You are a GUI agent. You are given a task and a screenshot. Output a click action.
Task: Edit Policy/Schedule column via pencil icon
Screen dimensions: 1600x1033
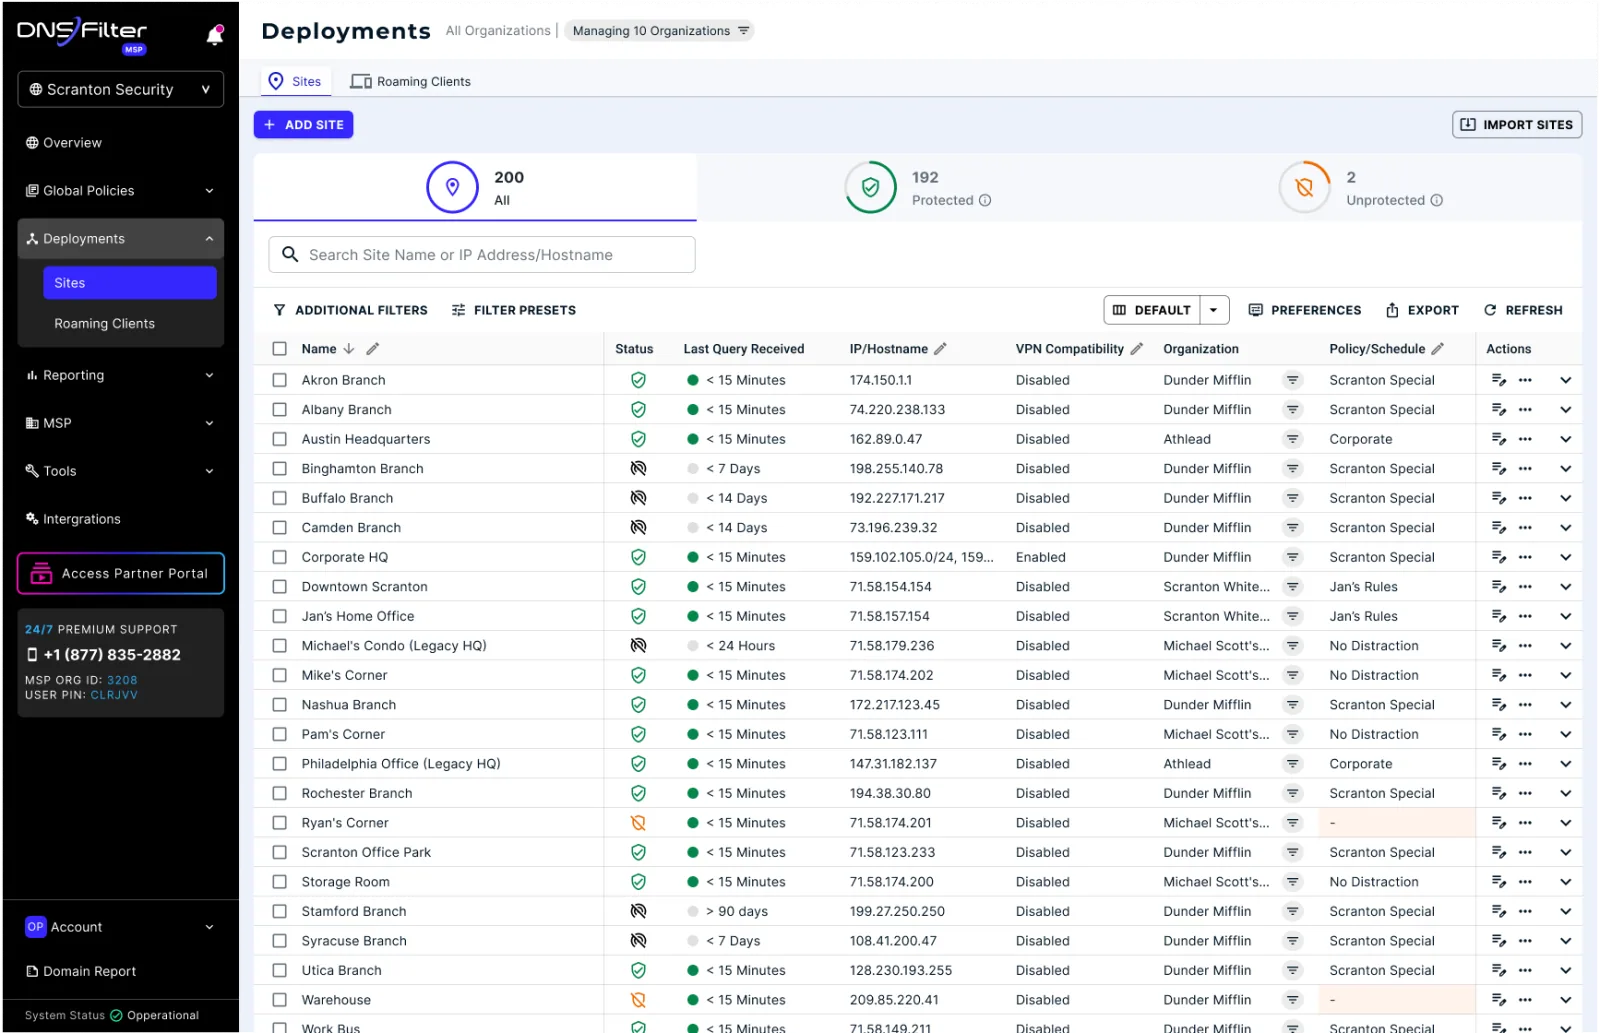click(1438, 349)
